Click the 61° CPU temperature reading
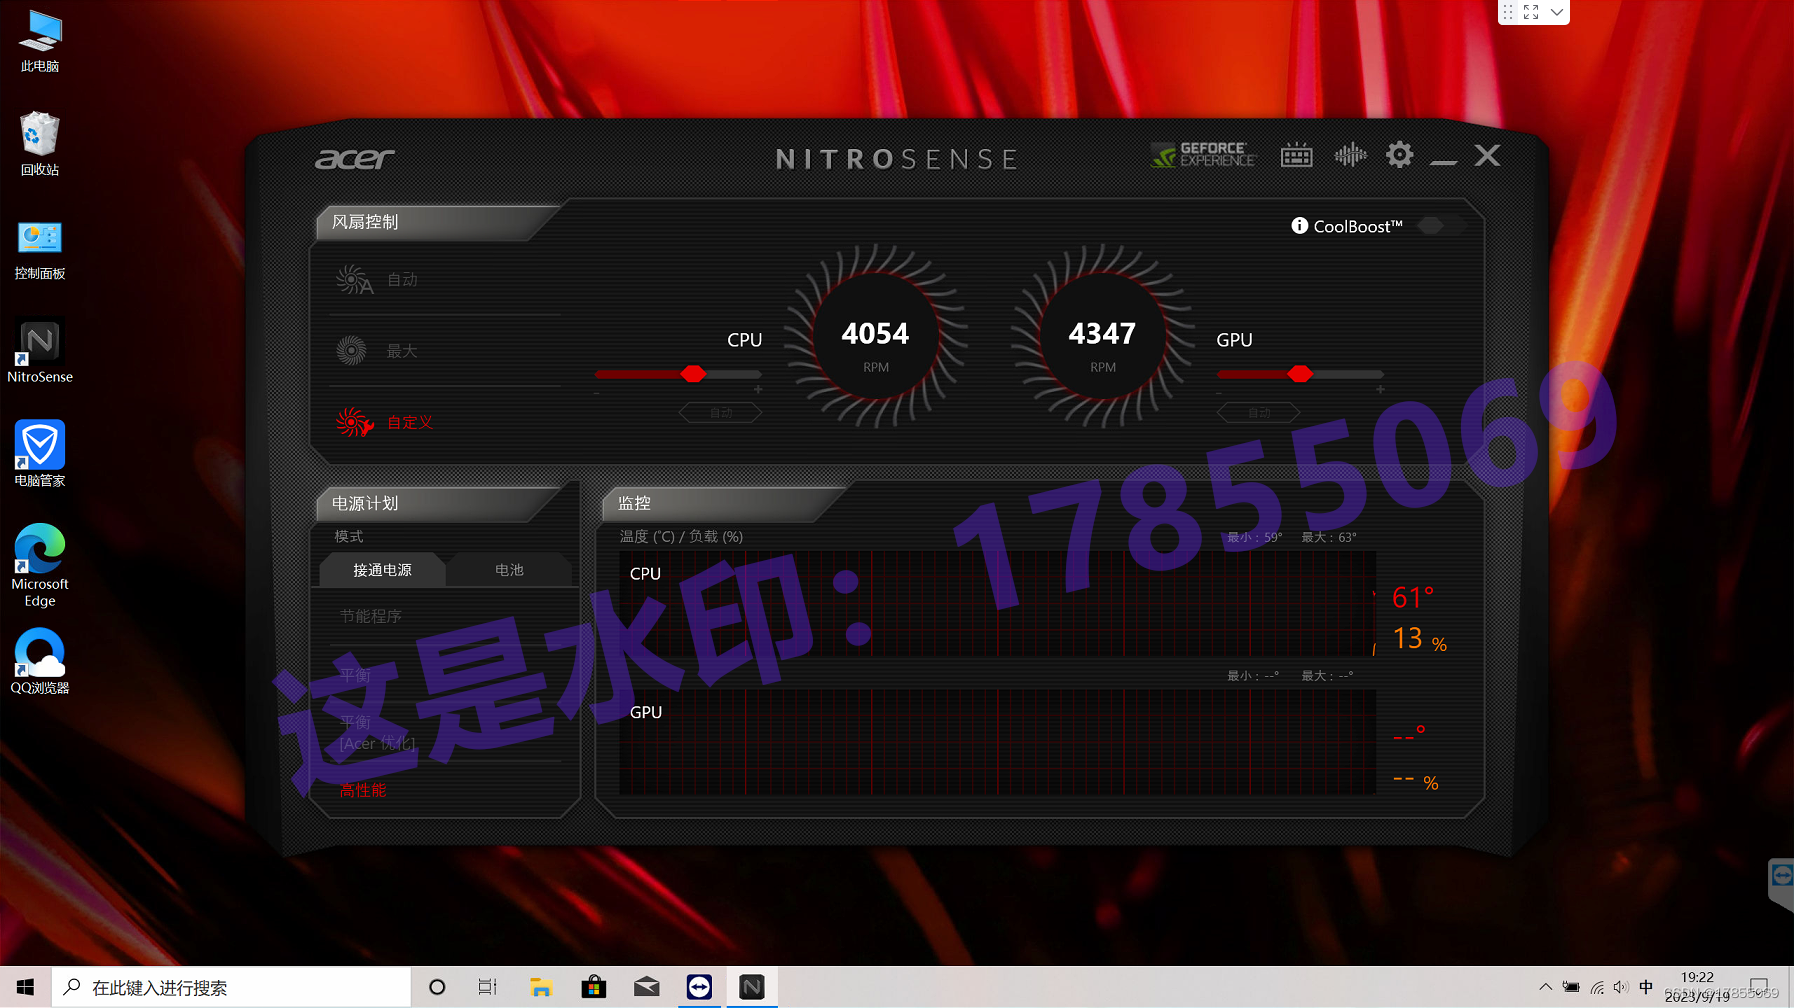Viewport: 1794px width, 1008px height. tap(1413, 598)
